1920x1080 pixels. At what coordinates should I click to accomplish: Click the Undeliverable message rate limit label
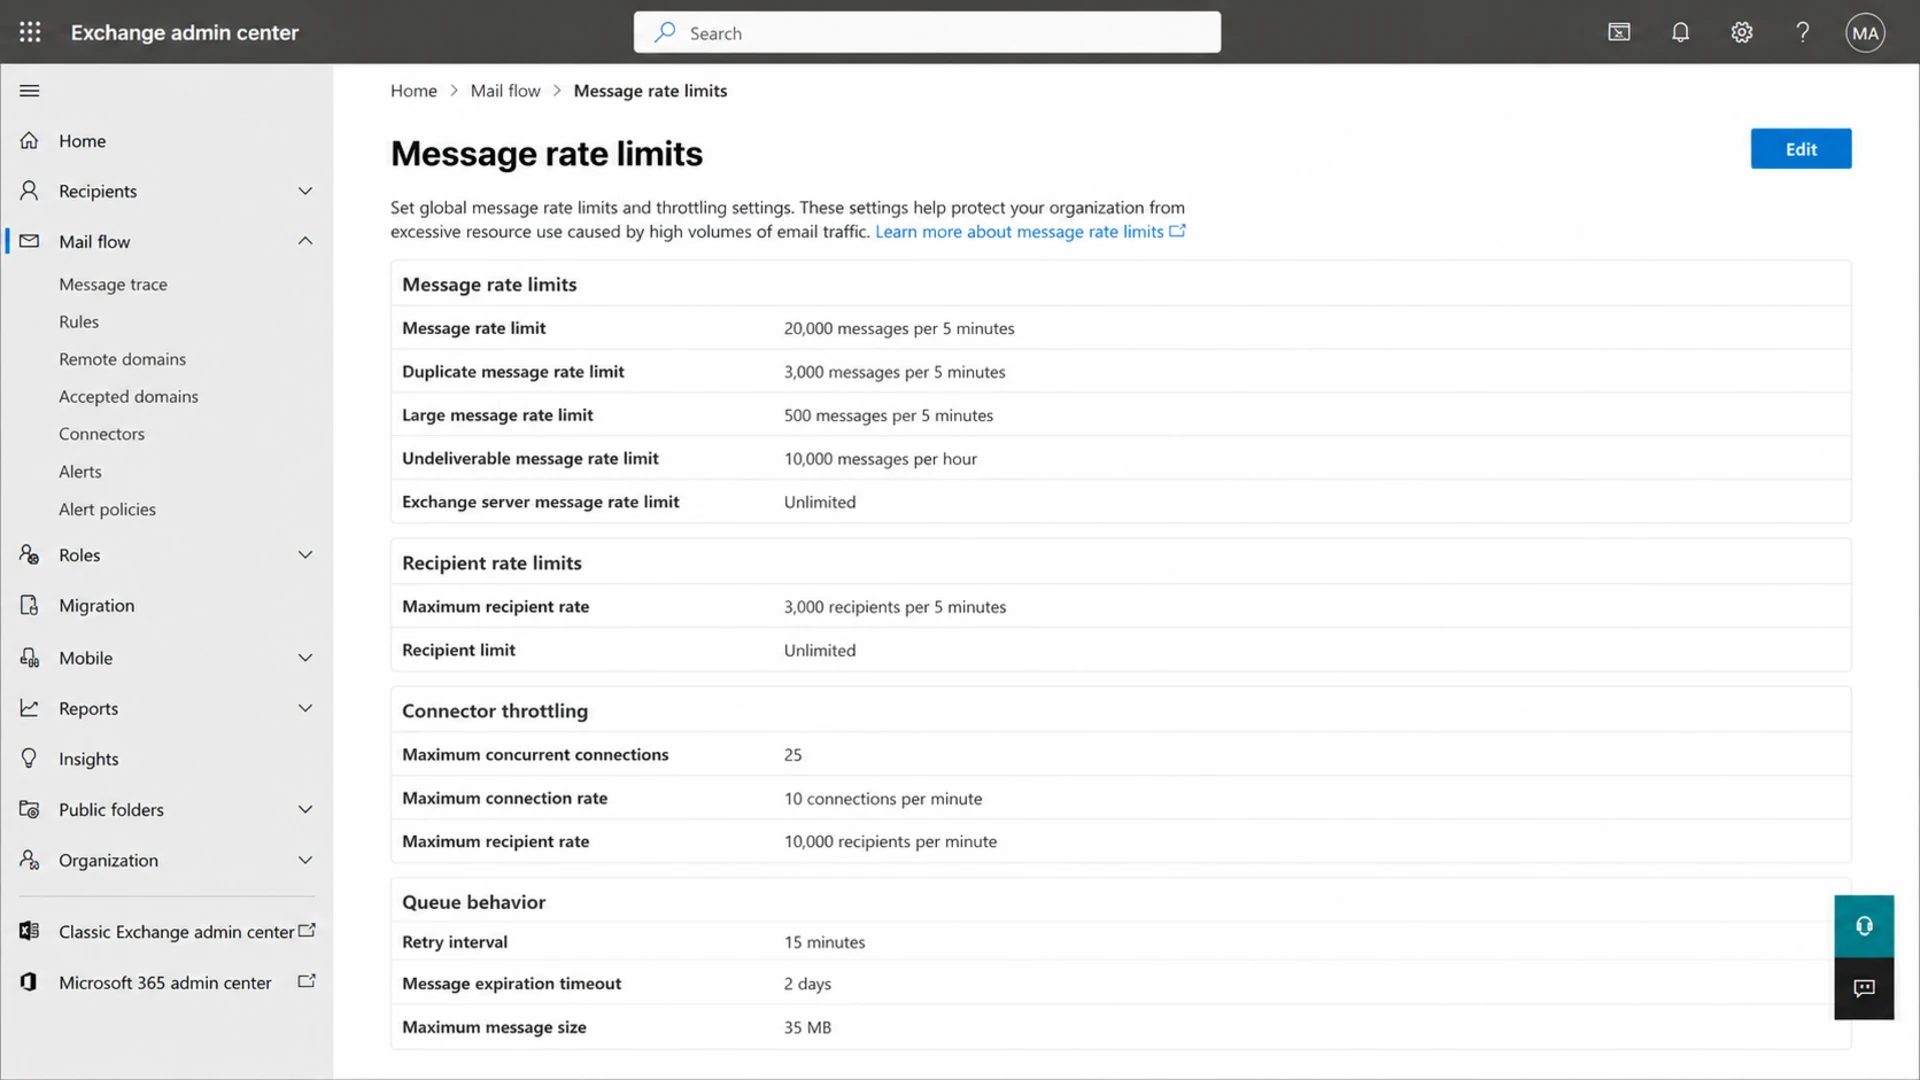530,458
